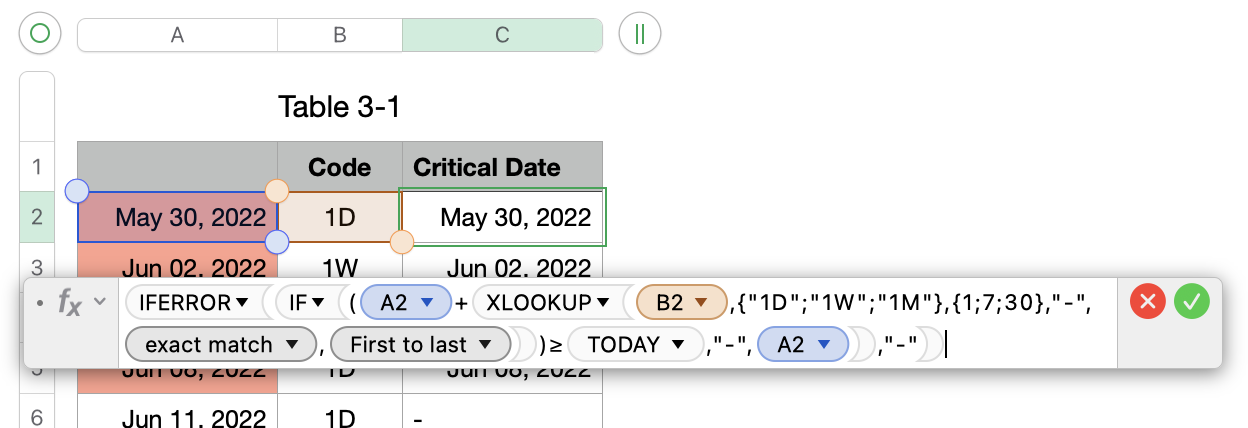This screenshot has height=428, width=1248.
Task: Select column A header tab
Action: pyautogui.click(x=177, y=34)
